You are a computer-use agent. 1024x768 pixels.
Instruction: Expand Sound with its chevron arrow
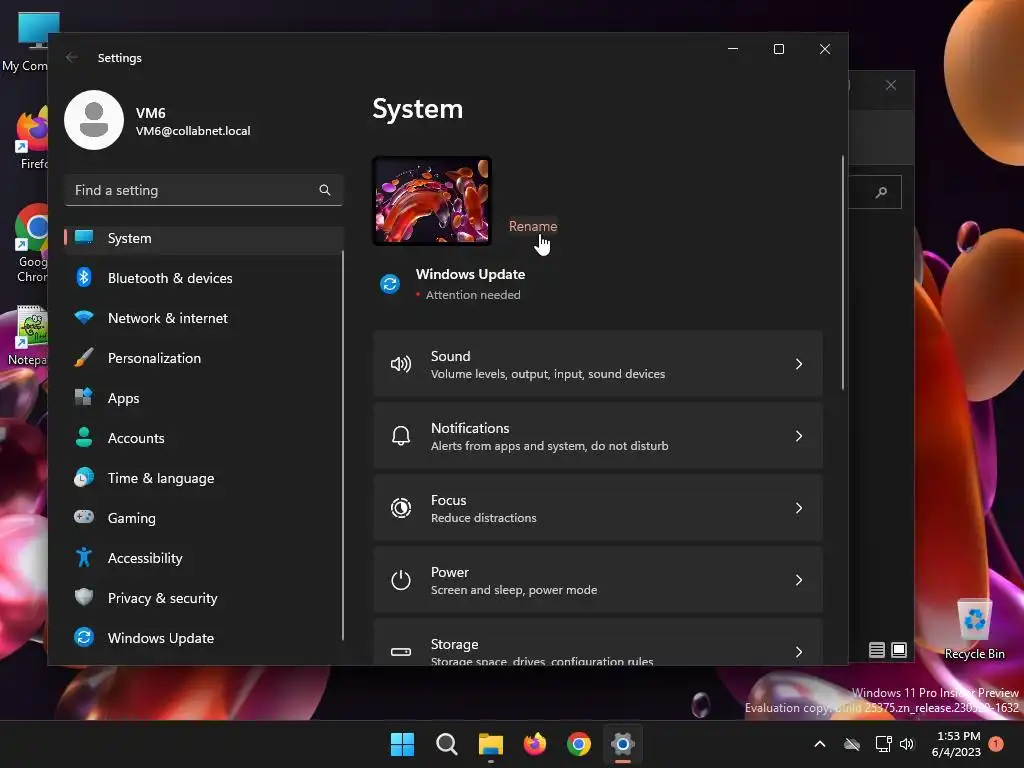[x=799, y=364]
